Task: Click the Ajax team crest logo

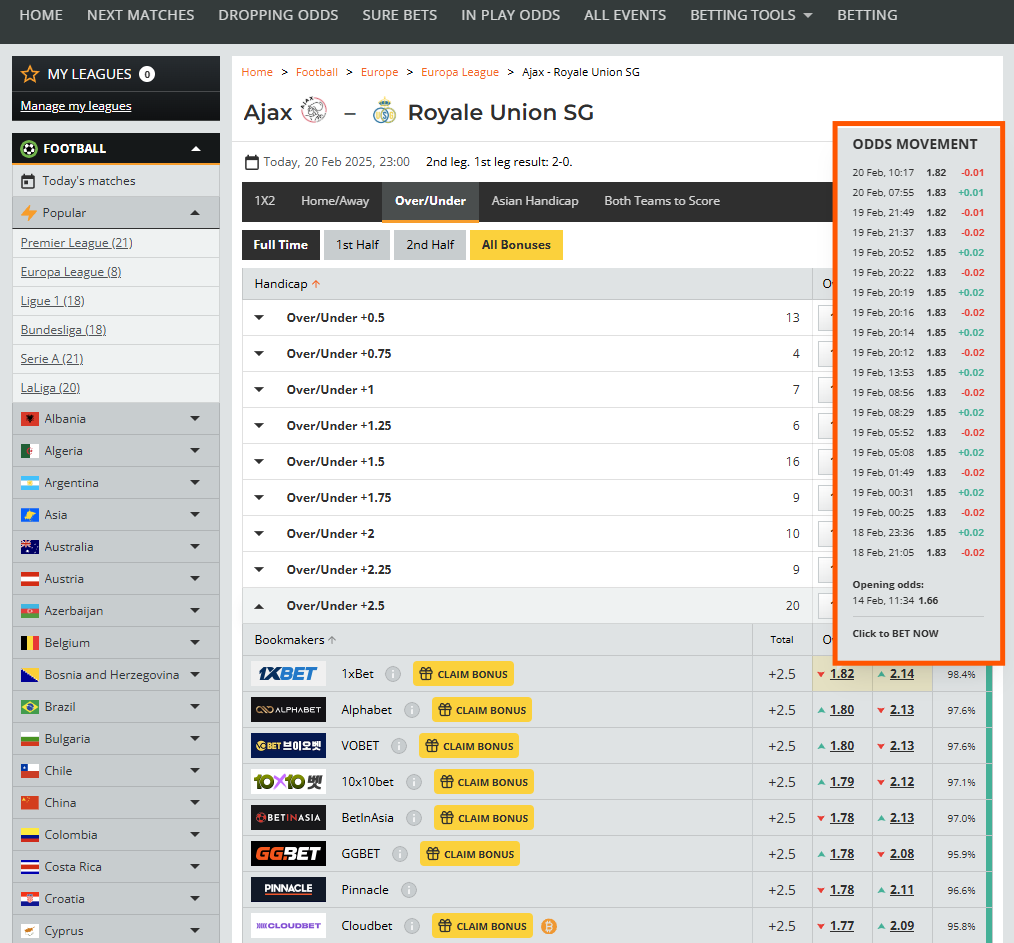Action: coord(313,111)
